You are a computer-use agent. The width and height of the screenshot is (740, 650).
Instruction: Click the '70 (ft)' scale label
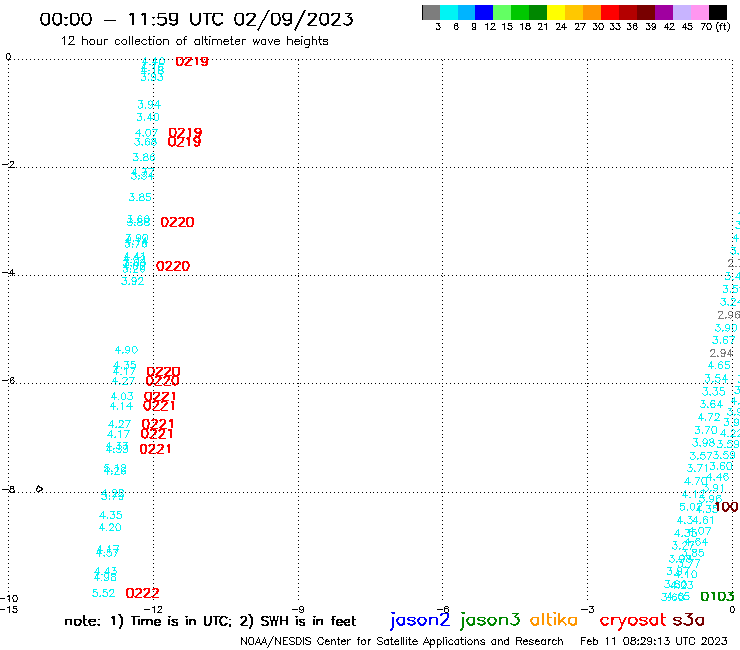coord(715,26)
